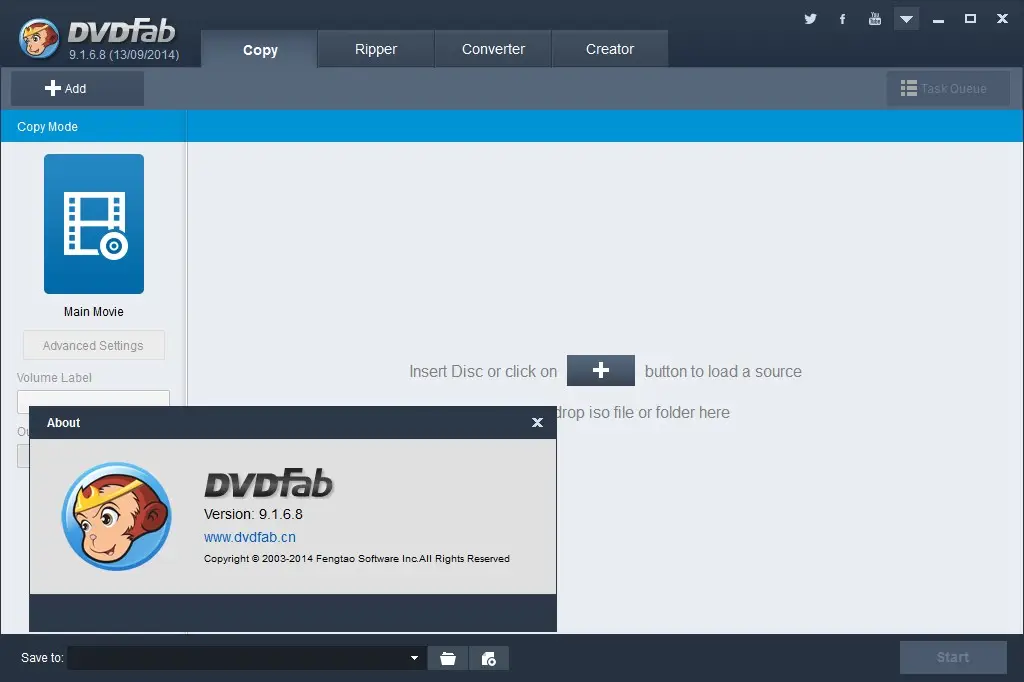This screenshot has width=1024, height=682.
Task: Open the title bar dropdown menu arrow
Action: pyautogui.click(x=906, y=19)
